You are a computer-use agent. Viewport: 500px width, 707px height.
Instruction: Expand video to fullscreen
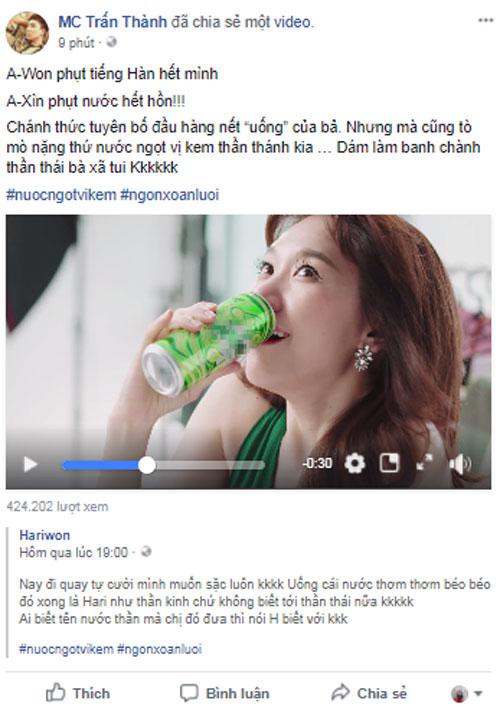click(424, 463)
